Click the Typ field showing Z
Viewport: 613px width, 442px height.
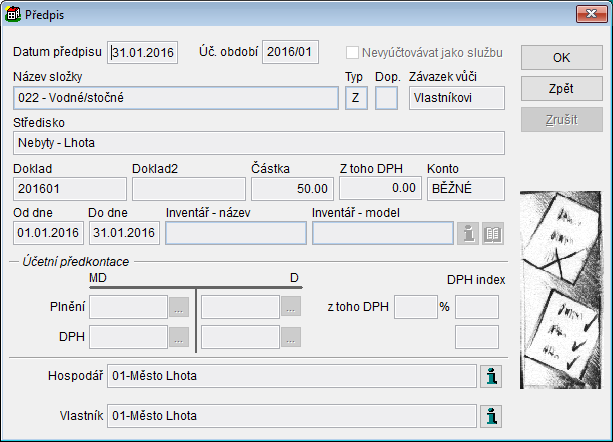click(354, 98)
